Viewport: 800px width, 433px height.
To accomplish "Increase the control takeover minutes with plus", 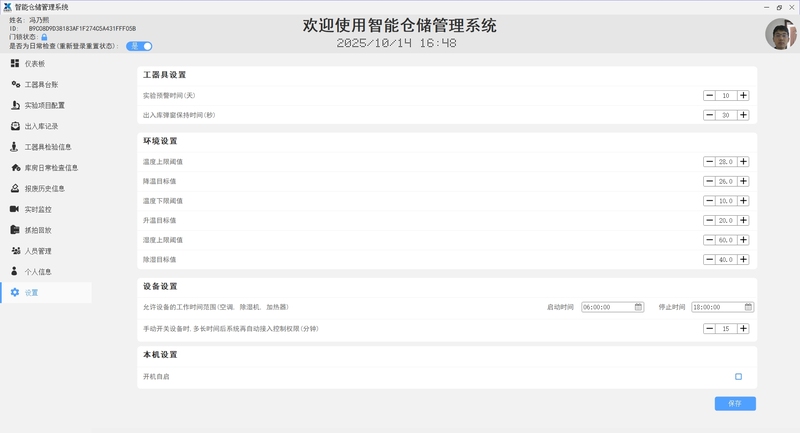I will [x=743, y=328].
